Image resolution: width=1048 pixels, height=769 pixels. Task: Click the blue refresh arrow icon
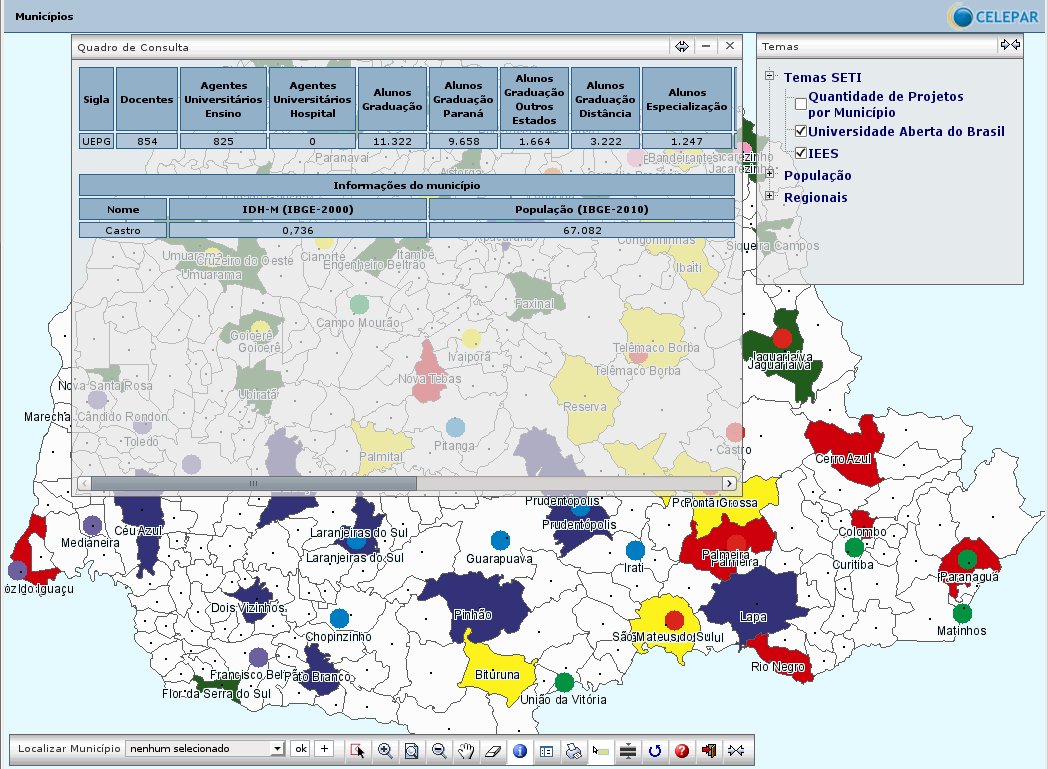(x=655, y=749)
